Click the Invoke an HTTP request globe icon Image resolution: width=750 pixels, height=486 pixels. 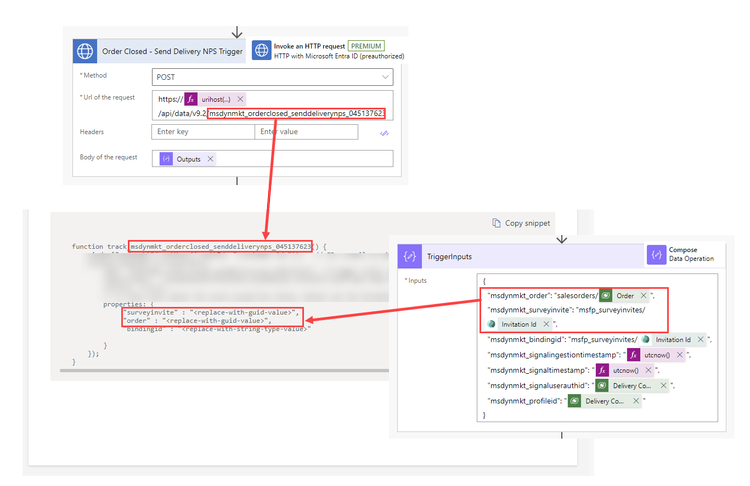click(262, 50)
